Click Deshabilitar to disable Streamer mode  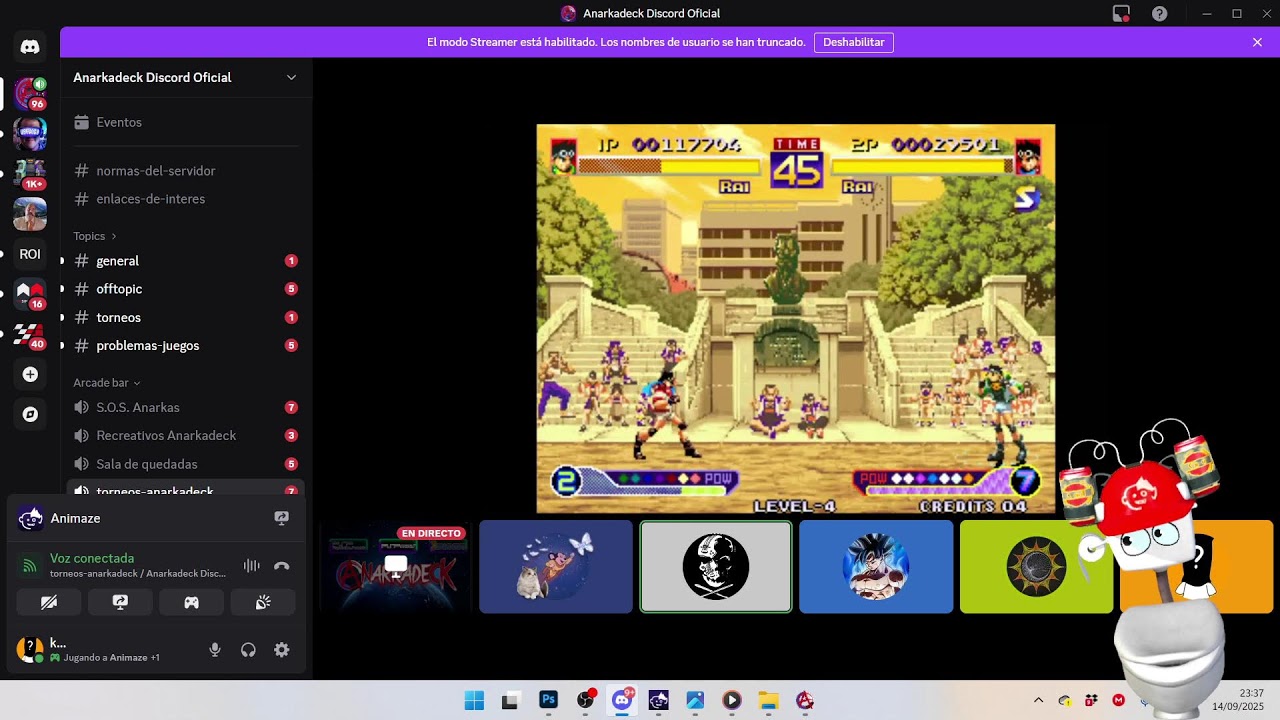click(854, 42)
